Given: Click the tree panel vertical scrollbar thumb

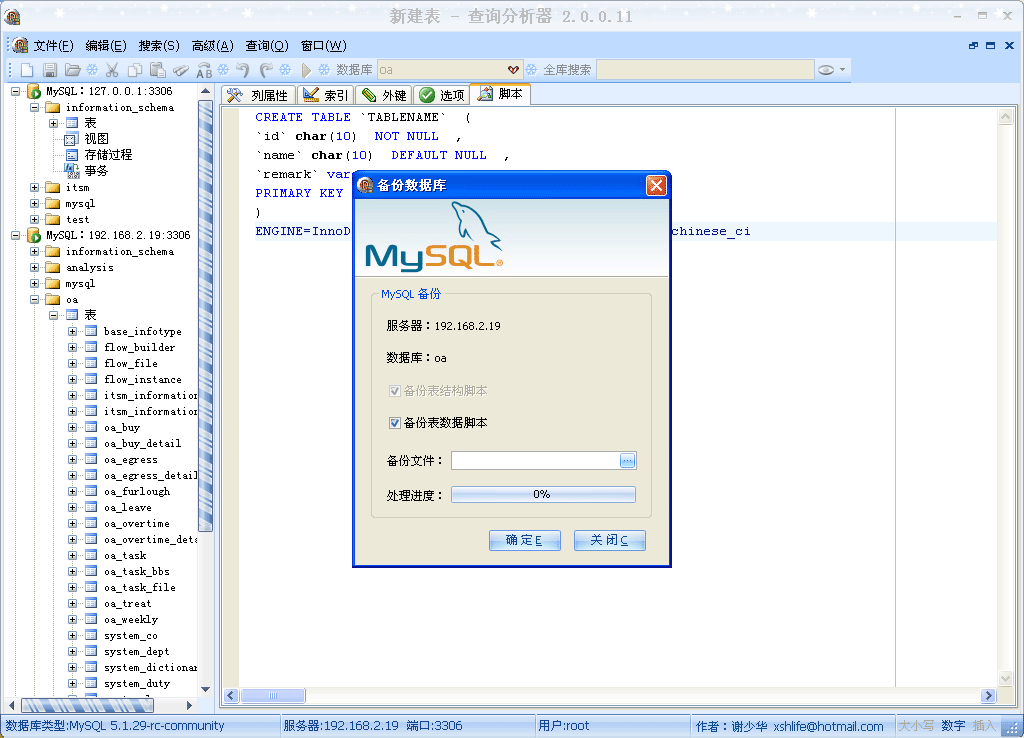Looking at the screenshot, I should pos(205,315).
